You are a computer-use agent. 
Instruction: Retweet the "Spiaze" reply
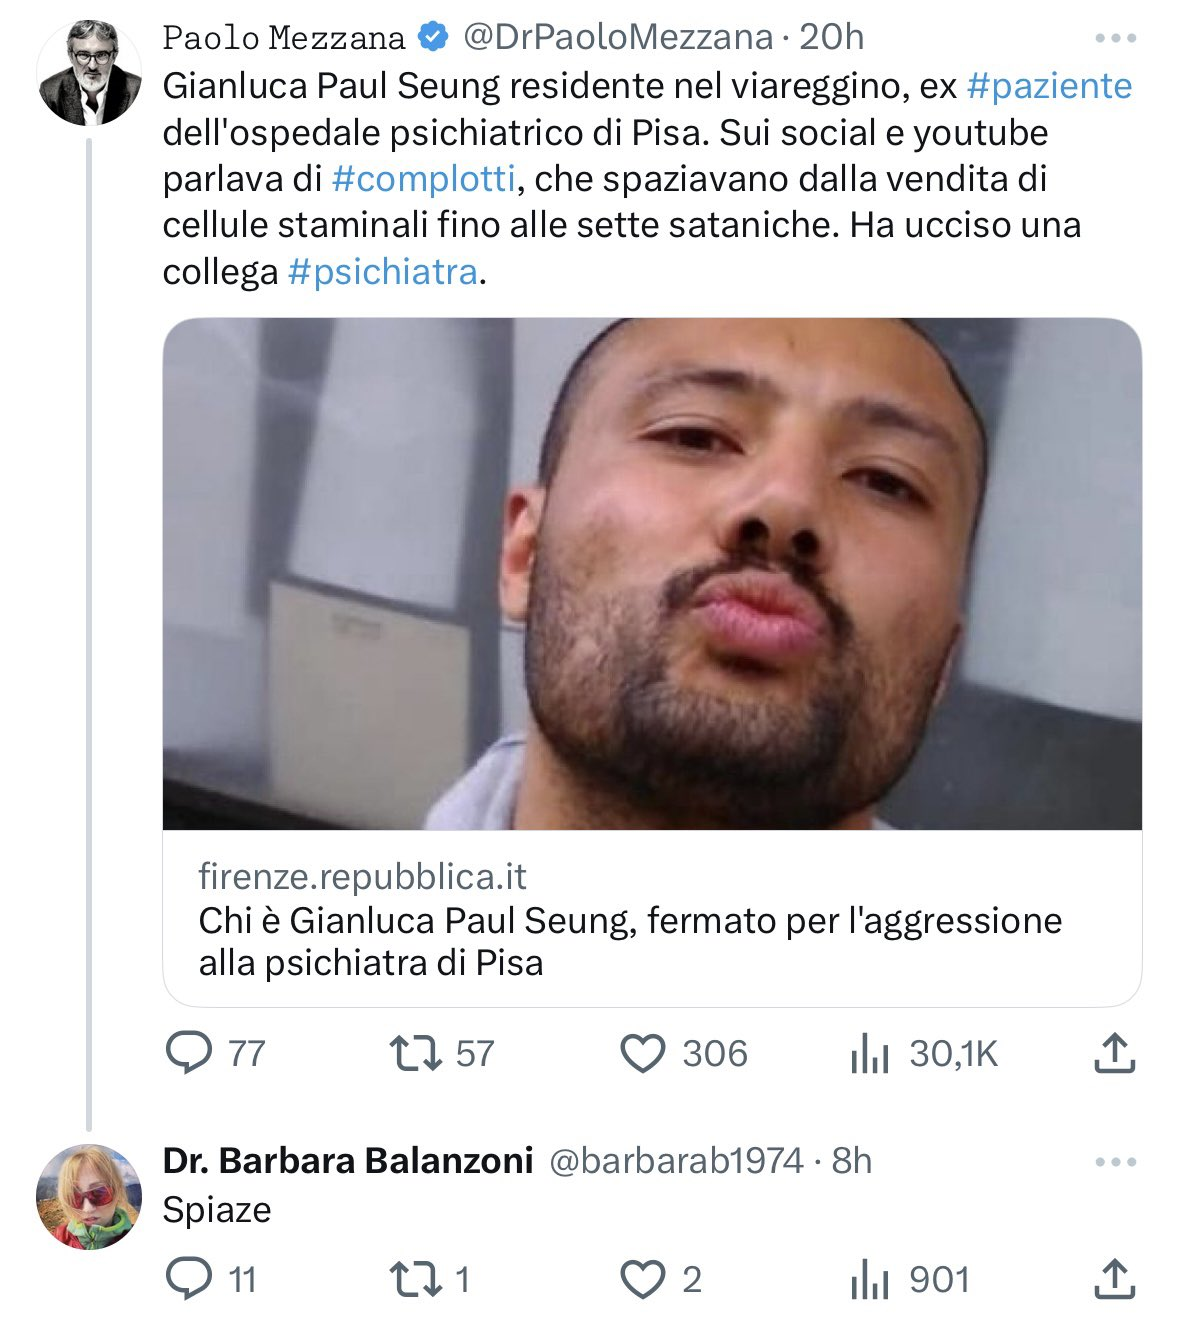[416, 1279]
